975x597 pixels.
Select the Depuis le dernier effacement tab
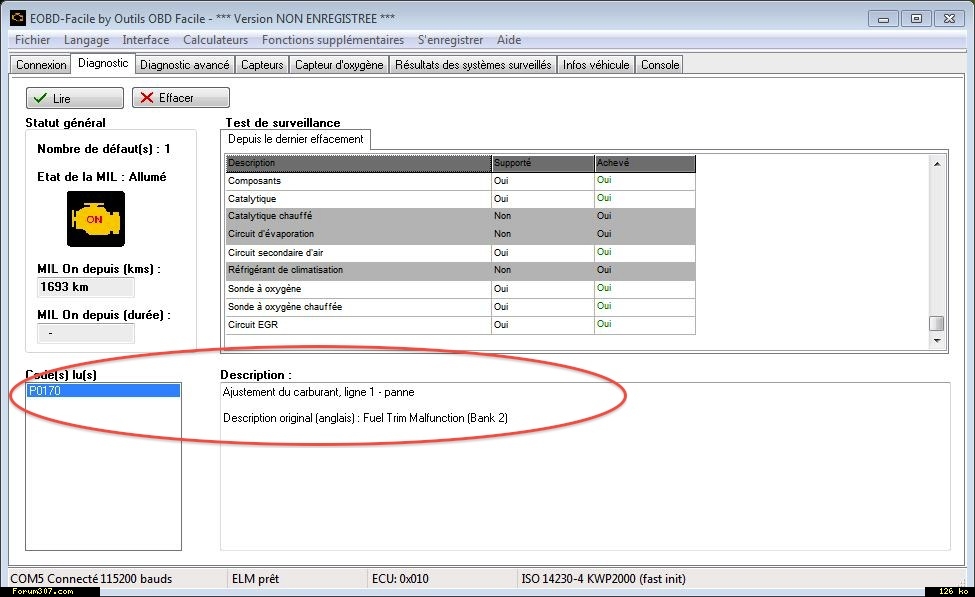295,139
